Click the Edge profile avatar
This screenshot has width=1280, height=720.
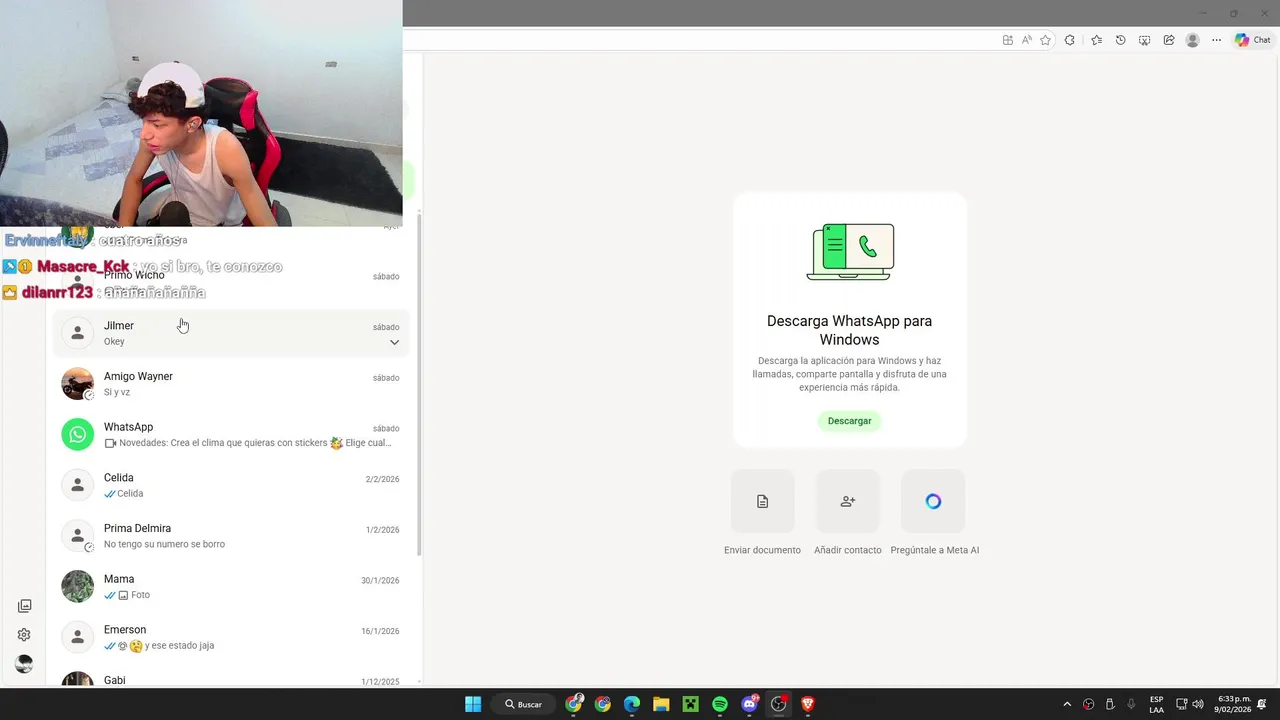[x=1192, y=40]
